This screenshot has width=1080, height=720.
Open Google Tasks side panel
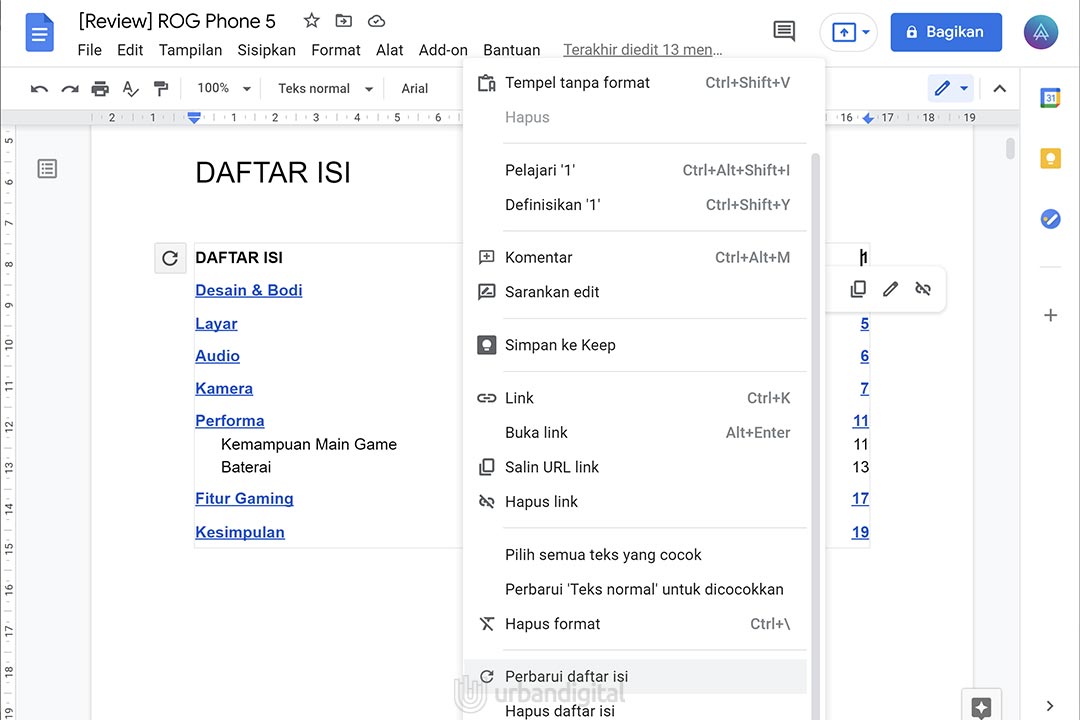1050,219
